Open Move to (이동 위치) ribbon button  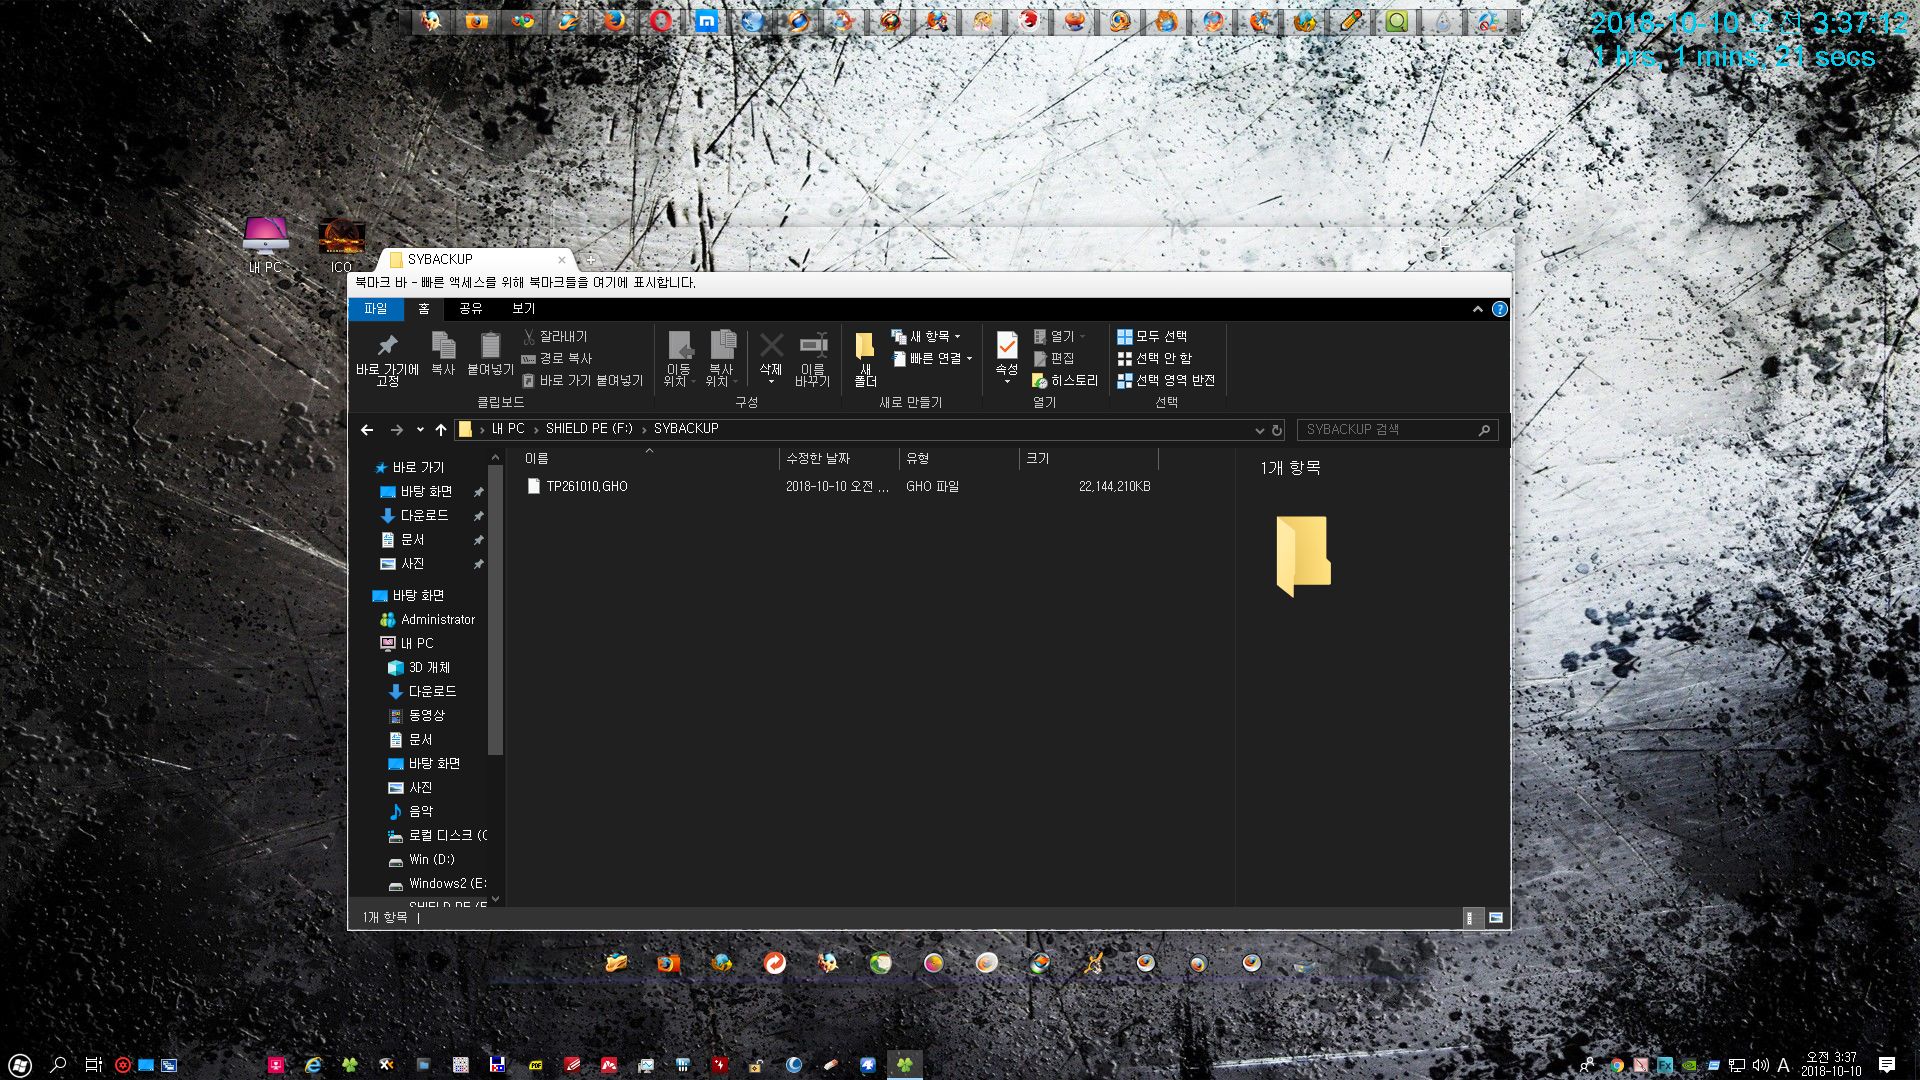coord(679,358)
